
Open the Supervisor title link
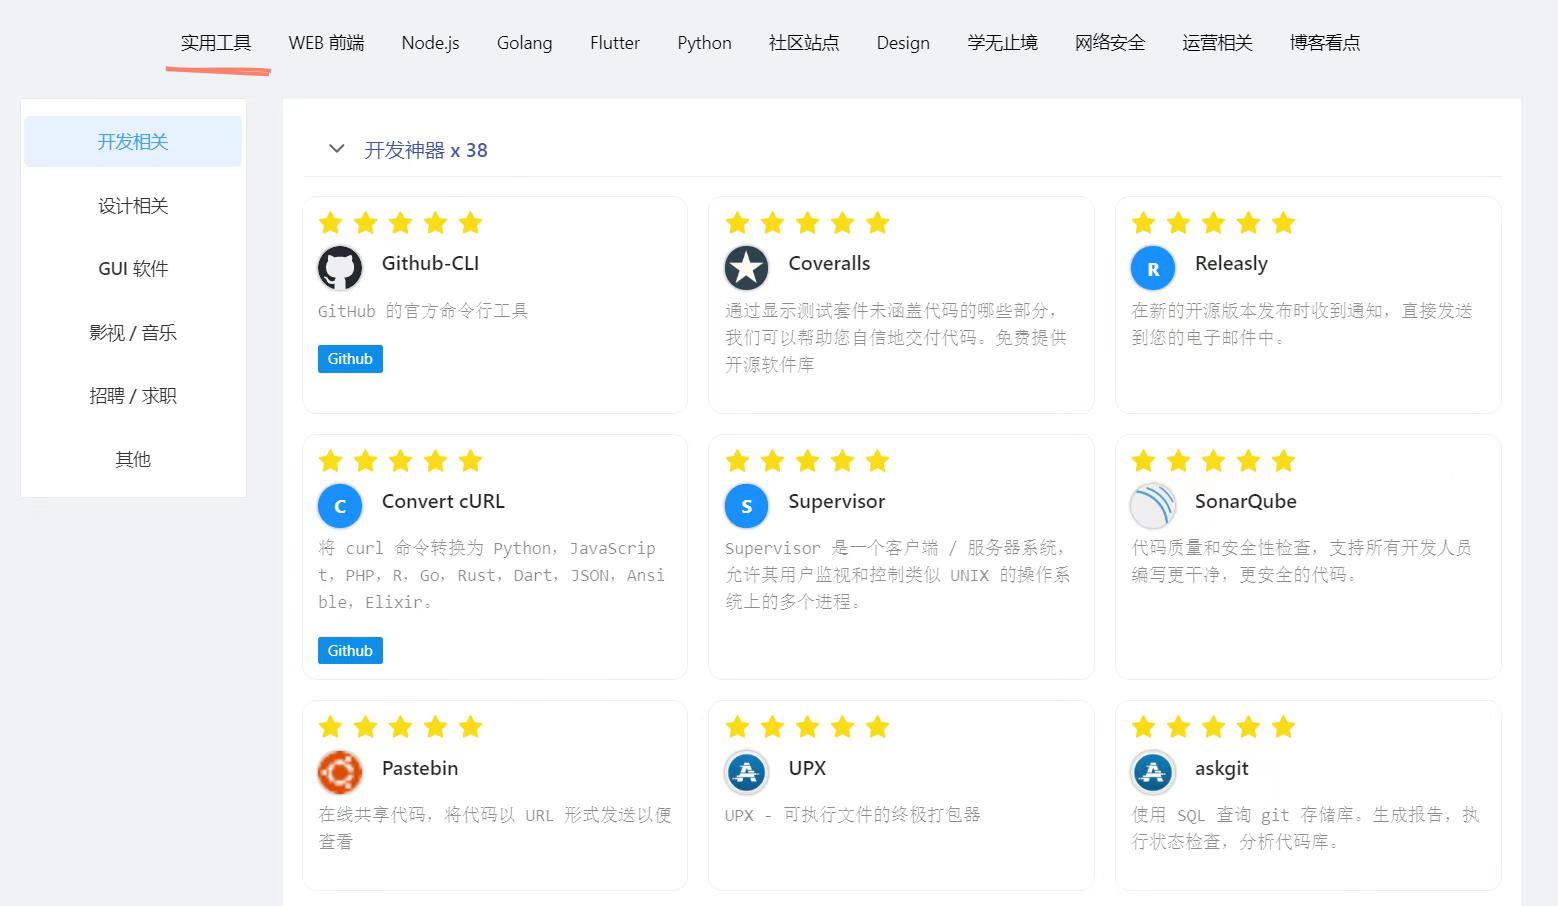(x=837, y=501)
